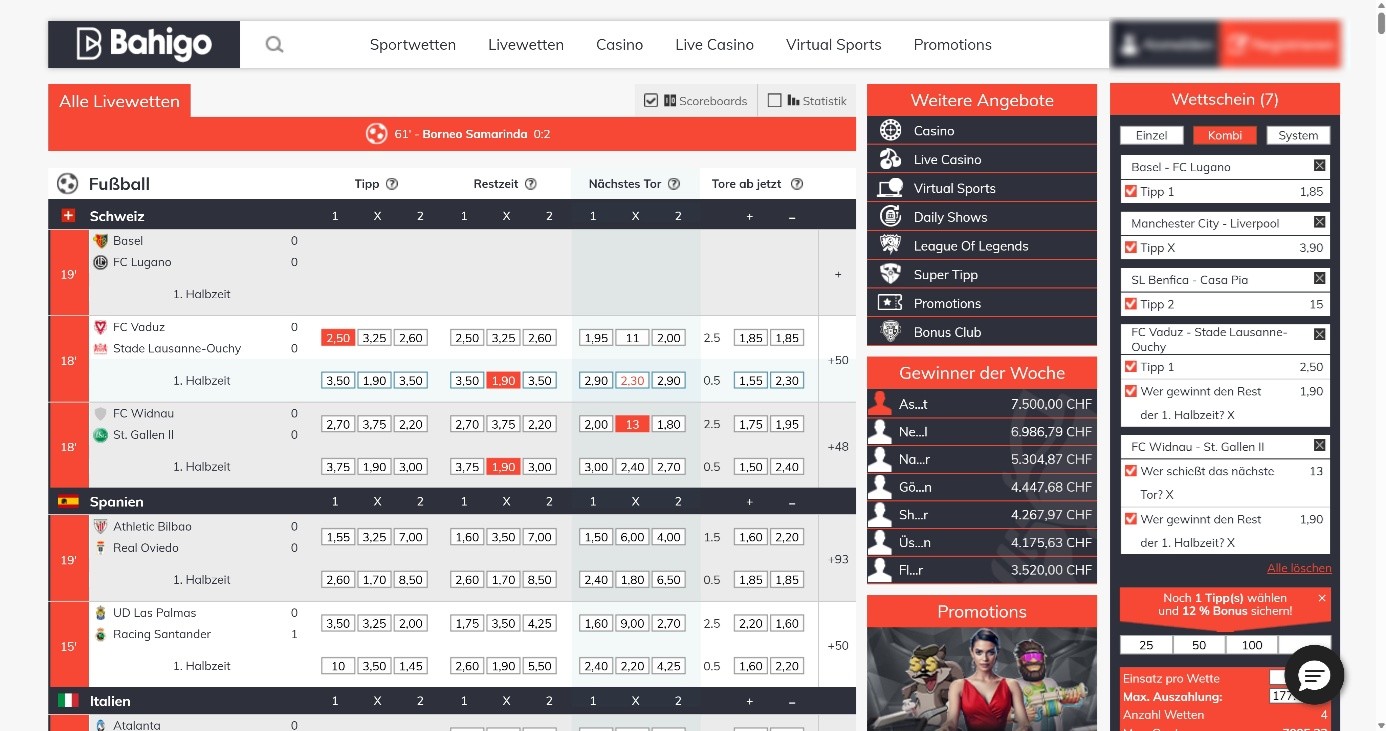1386x731 pixels.
Task: Switch to the System bet tab
Action: point(1297,135)
